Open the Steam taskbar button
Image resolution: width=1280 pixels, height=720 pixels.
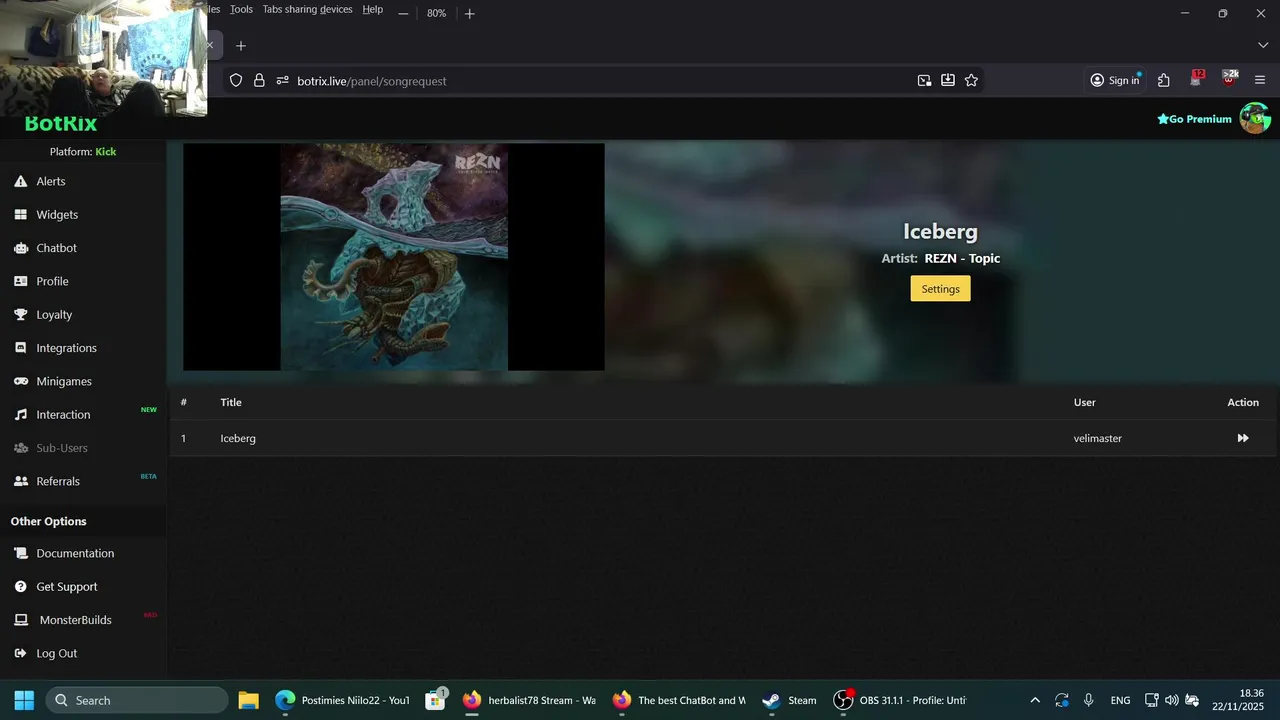[789, 700]
